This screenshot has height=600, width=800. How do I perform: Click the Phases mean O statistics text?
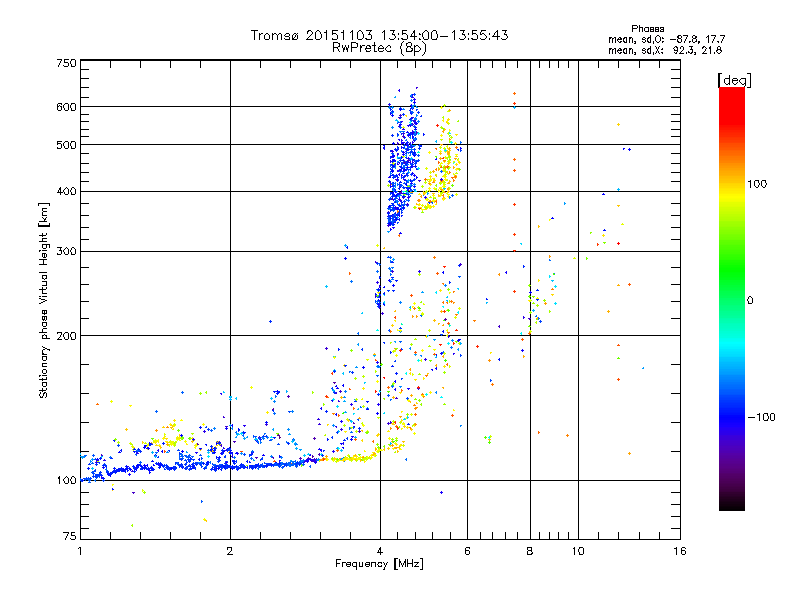point(666,39)
